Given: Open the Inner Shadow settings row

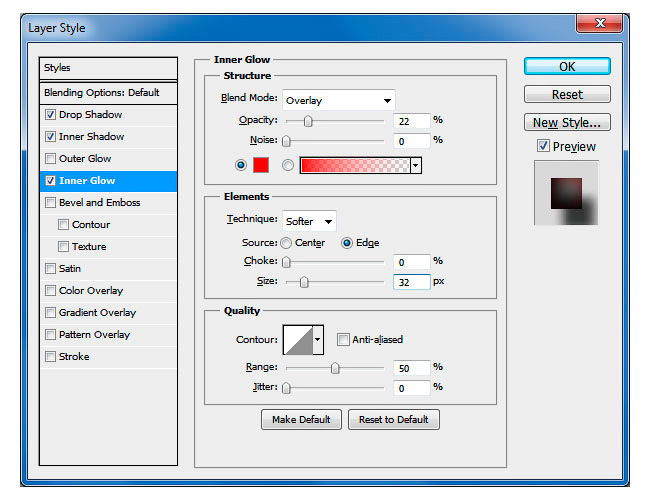Looking at the screenshot, I should tap(108, 137).
